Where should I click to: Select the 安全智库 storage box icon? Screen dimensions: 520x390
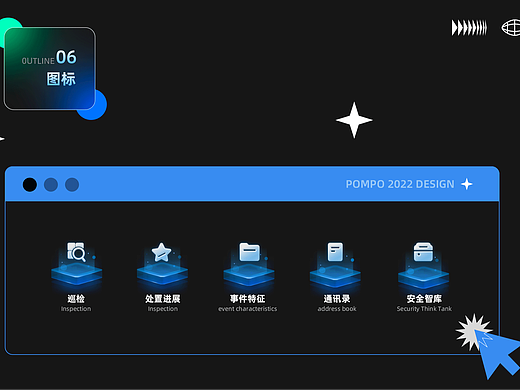[423, 252]
